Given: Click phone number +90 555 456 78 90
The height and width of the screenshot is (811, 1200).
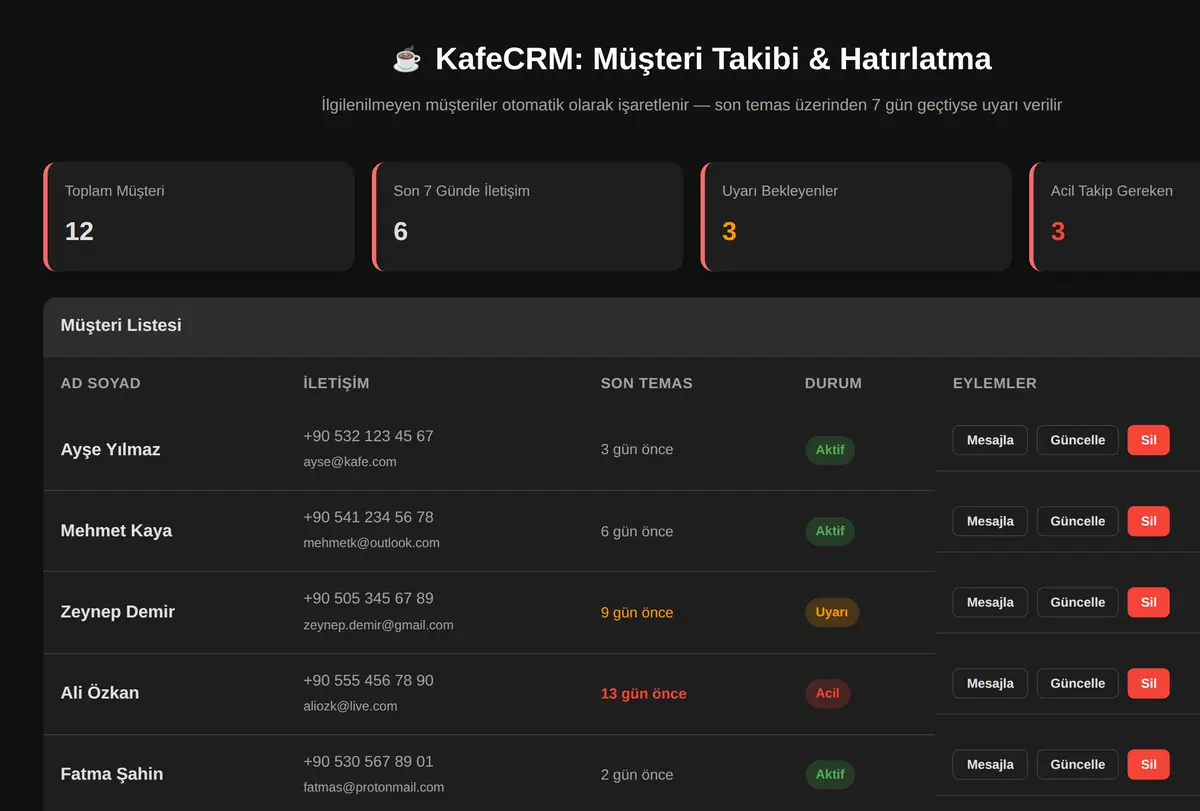Looking at the screenshot, I should click(368, 680).
